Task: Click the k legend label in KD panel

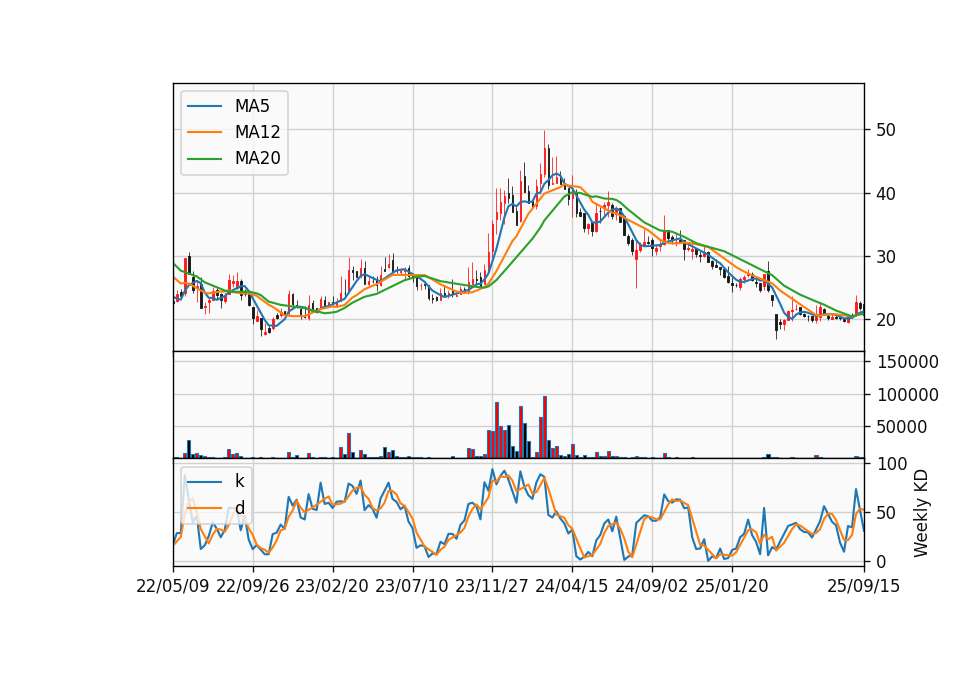Action: pyautogui.click(x=239, y=481)
